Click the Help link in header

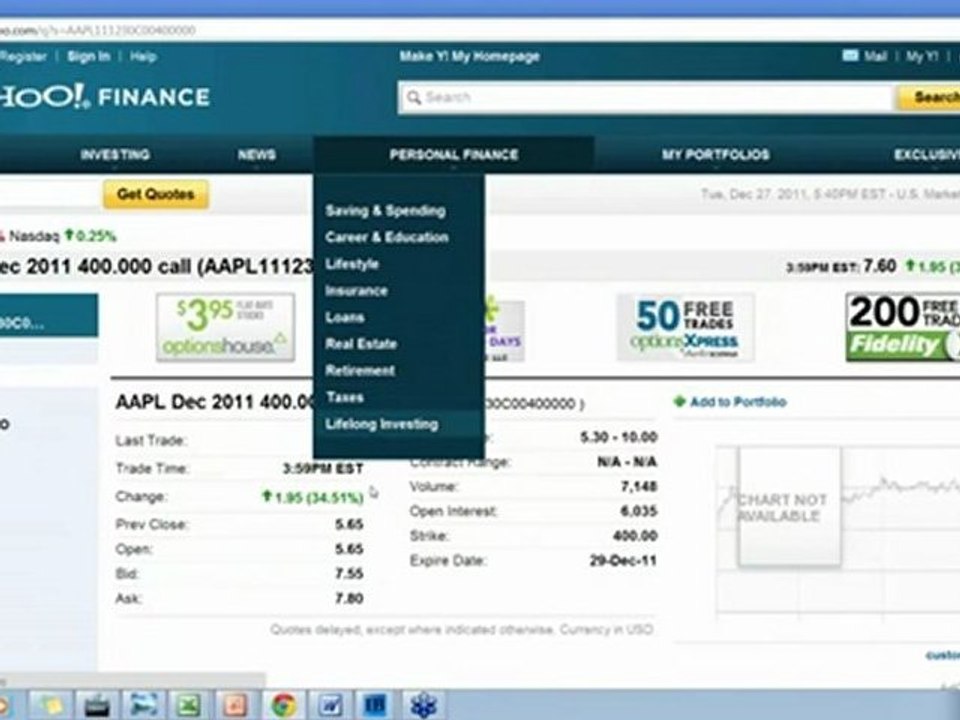143,57
